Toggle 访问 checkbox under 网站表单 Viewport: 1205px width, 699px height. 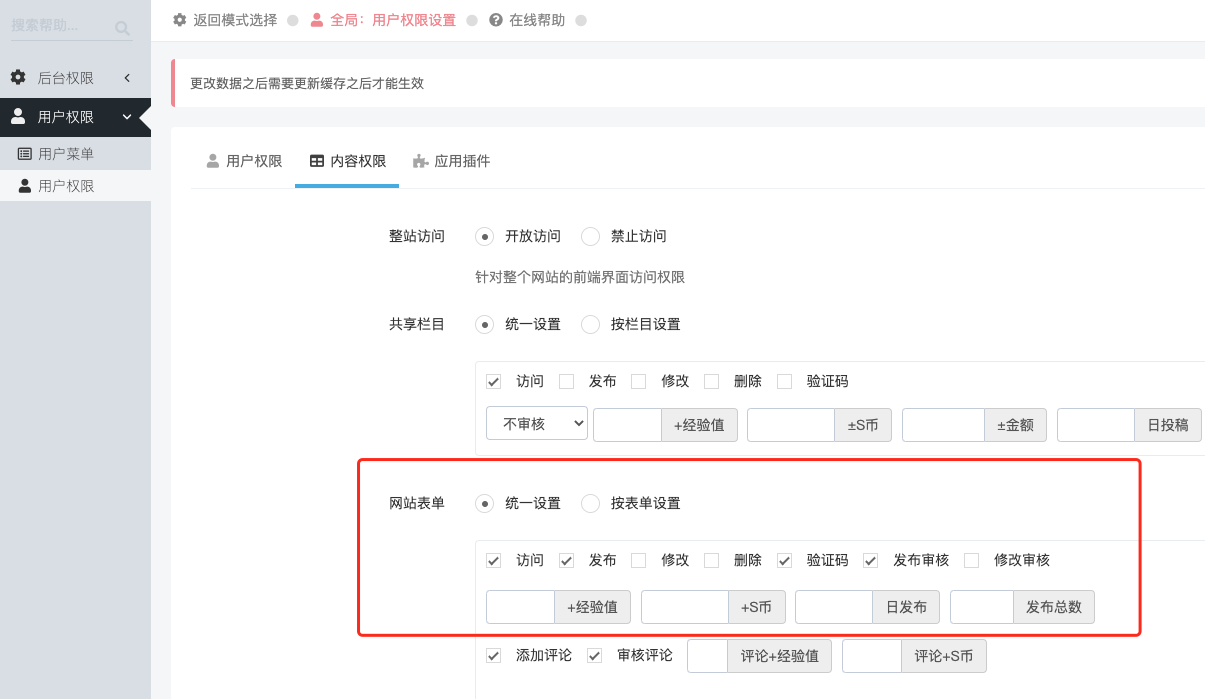[x=494, y=560]
